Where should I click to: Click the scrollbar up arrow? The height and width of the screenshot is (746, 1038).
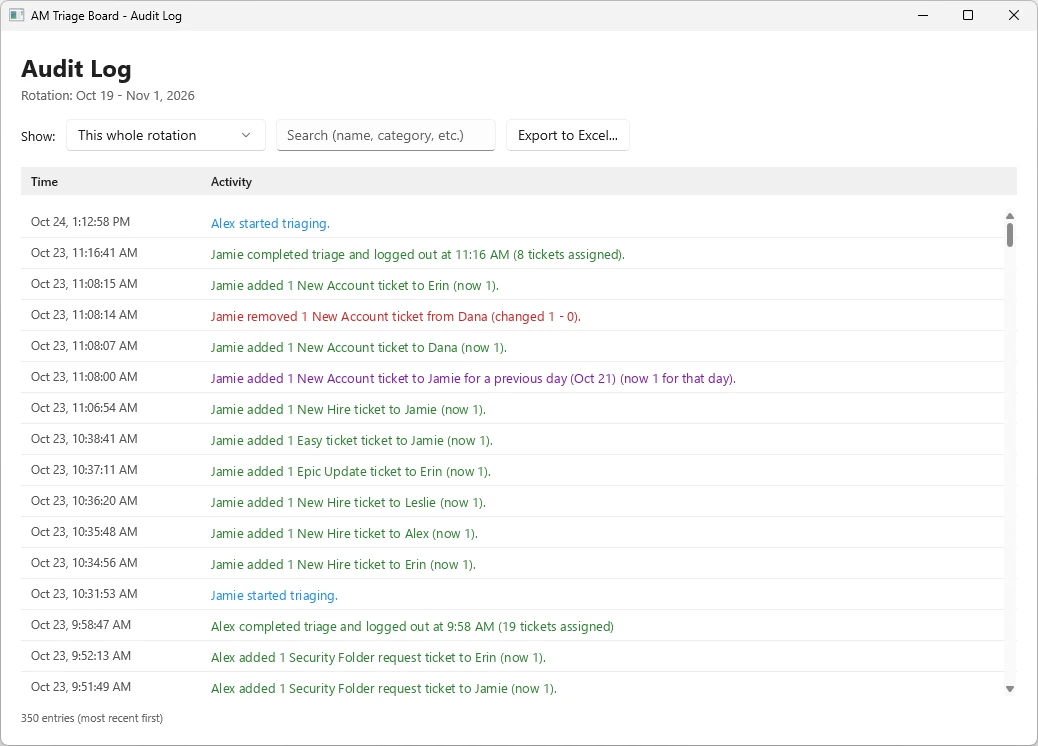(x=1010, y=216)
